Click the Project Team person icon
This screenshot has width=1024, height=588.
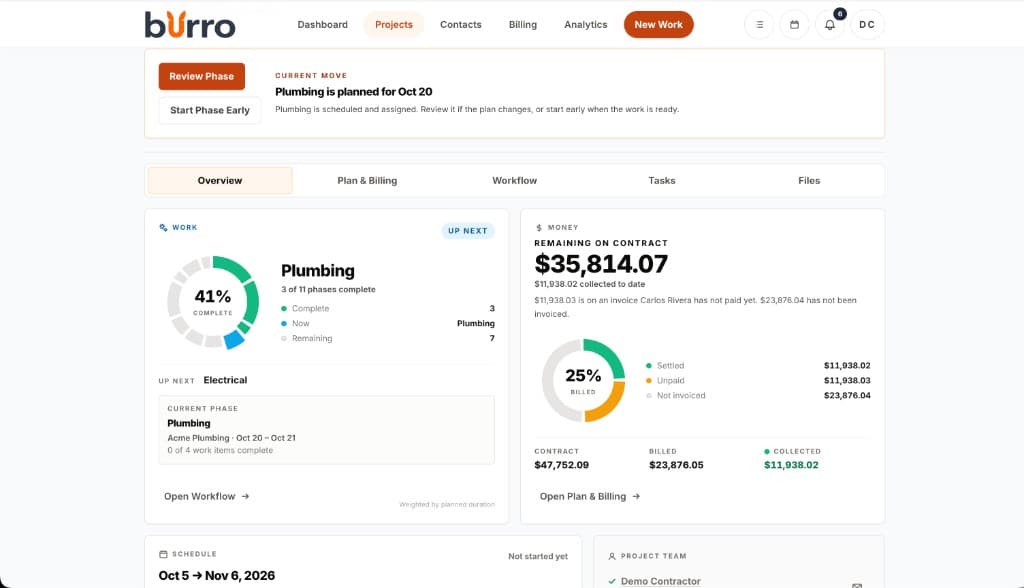point(612,557)
